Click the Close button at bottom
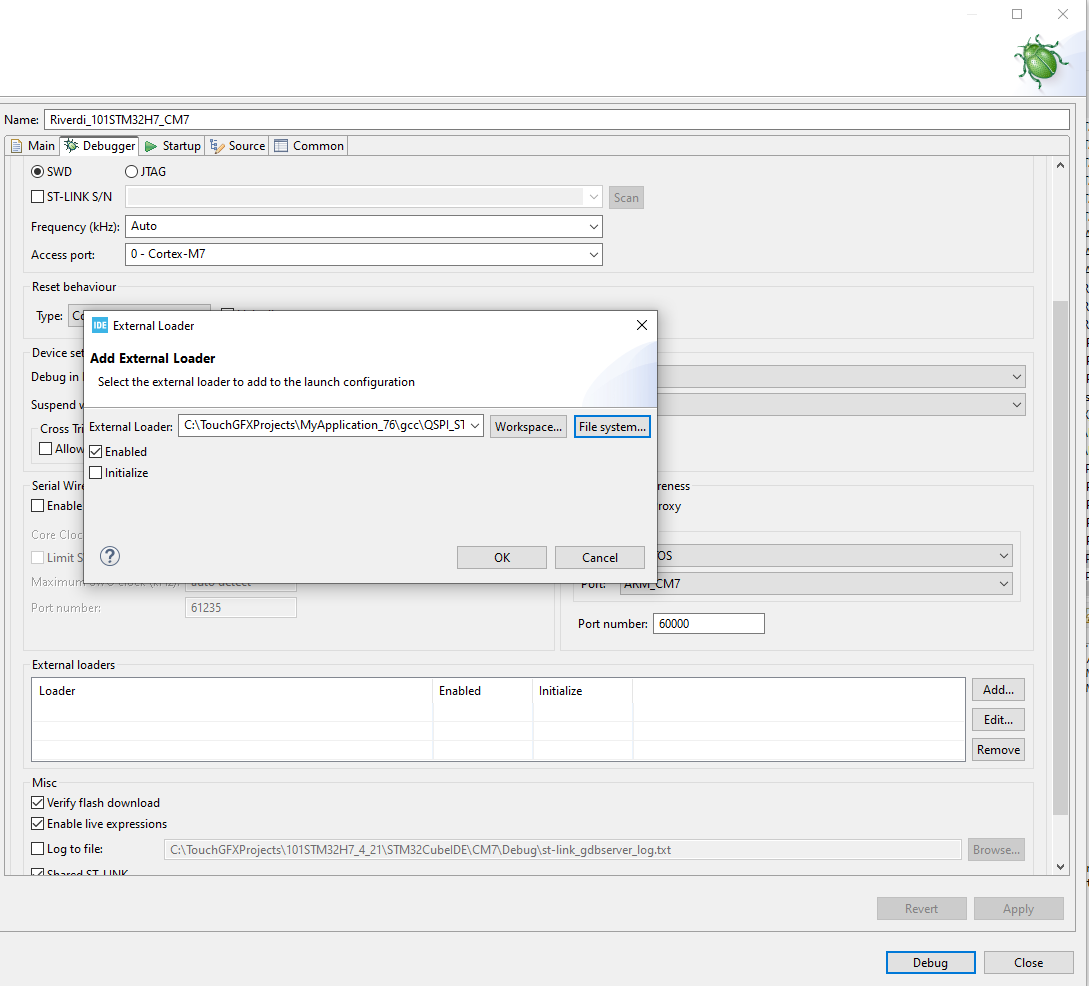The height and width of the screenshot is (986, 1089). pyautogui.click(x=1029, y=962)
